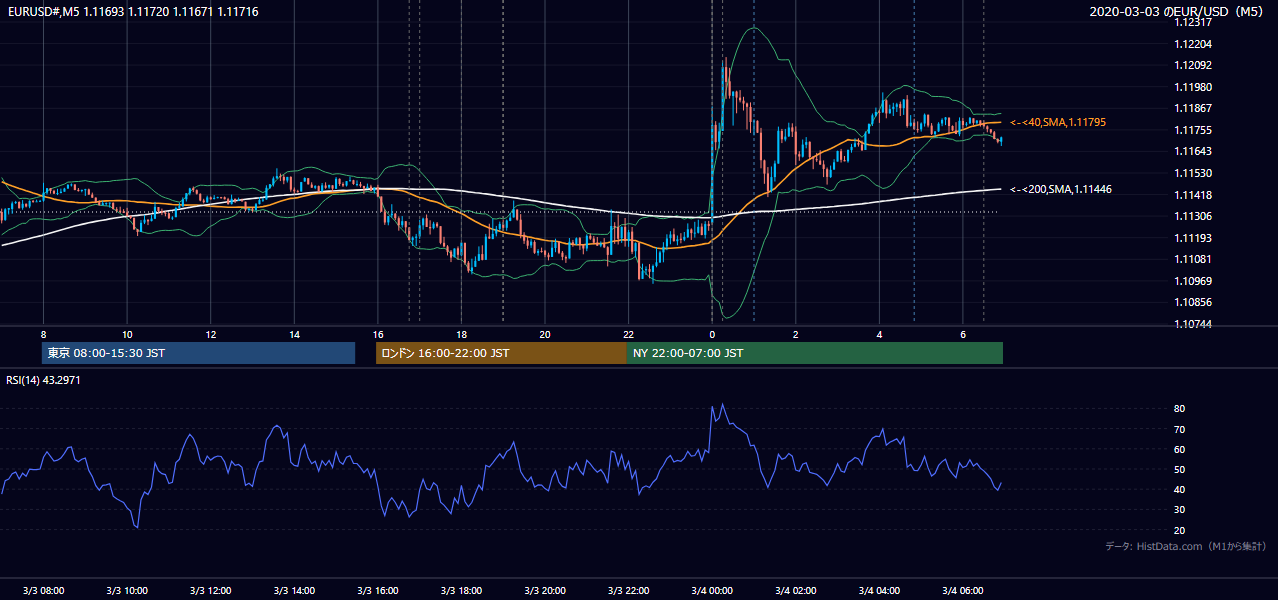
Task: Click the 3/4 02:00 bottom time label
Action: click(796, 590)
